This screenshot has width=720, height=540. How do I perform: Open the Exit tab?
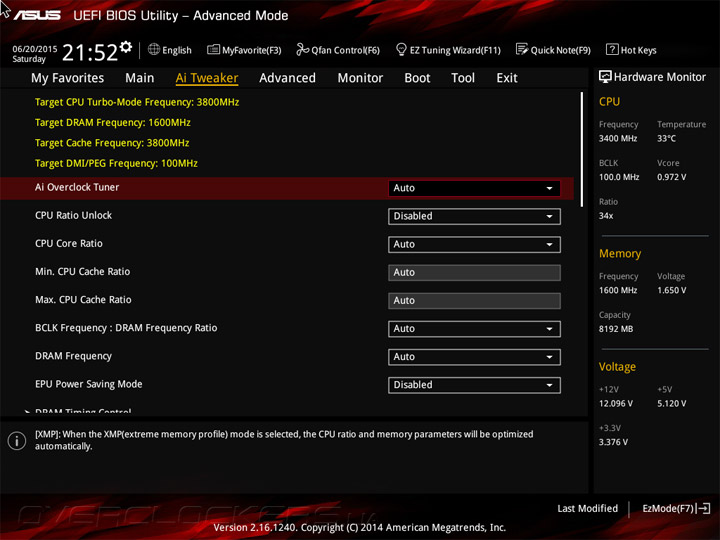click(x=507, y=78)
